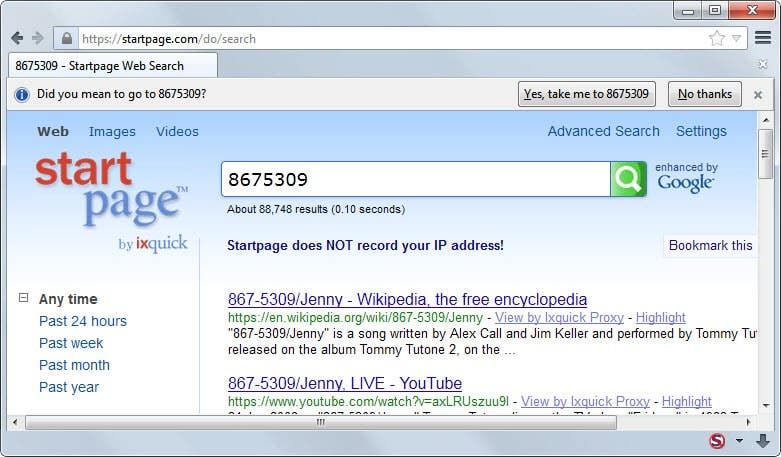Minimize the browser window

pos(688,10)
